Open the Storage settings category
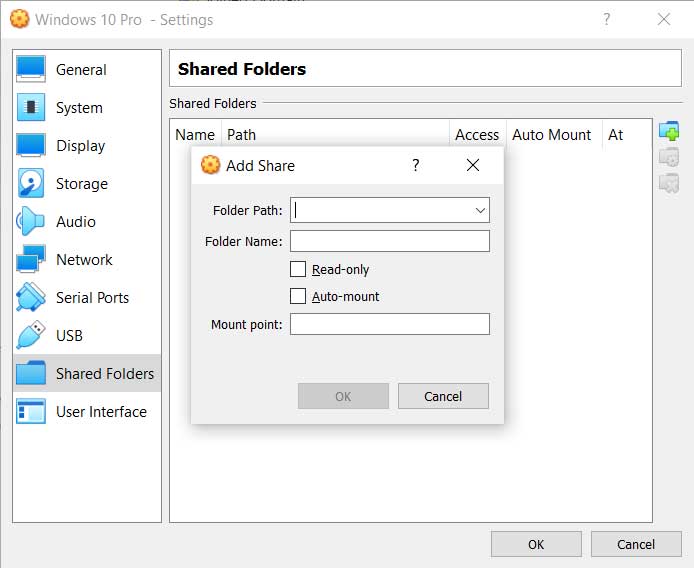Viewport: 694px width, 568px height. point(87,184)
